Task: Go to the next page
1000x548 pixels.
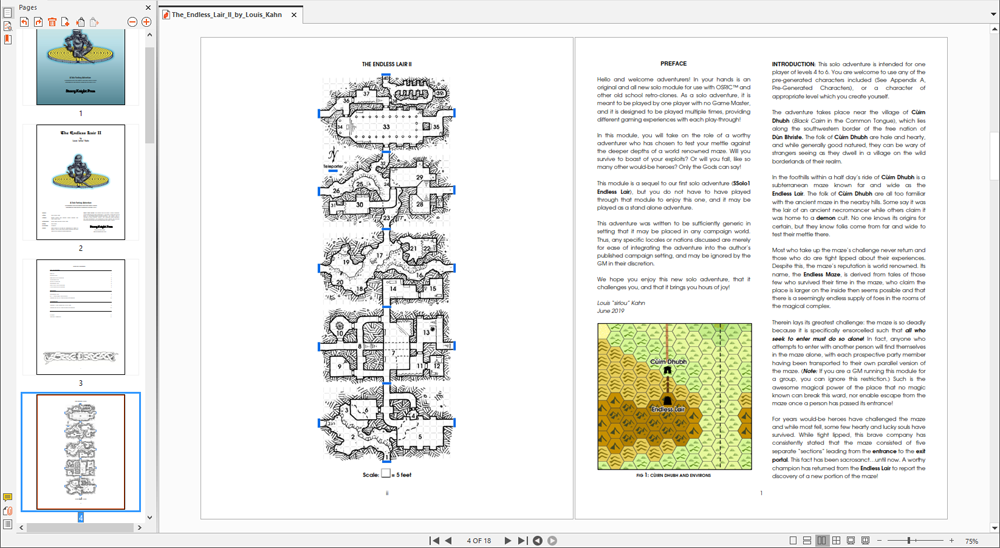Action: 507,541
